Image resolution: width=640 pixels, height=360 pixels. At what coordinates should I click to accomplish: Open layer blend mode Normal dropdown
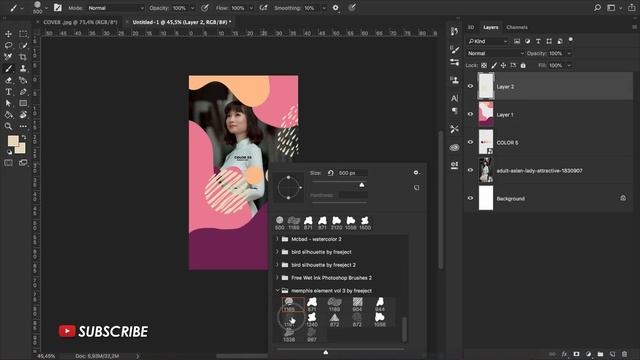point(496,53)
